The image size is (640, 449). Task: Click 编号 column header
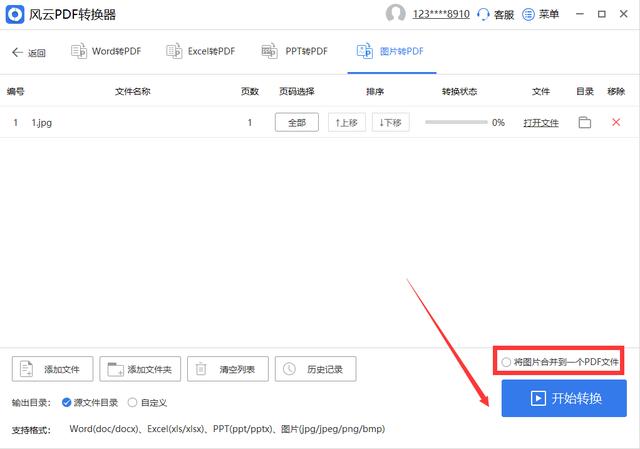click(16, 91)
